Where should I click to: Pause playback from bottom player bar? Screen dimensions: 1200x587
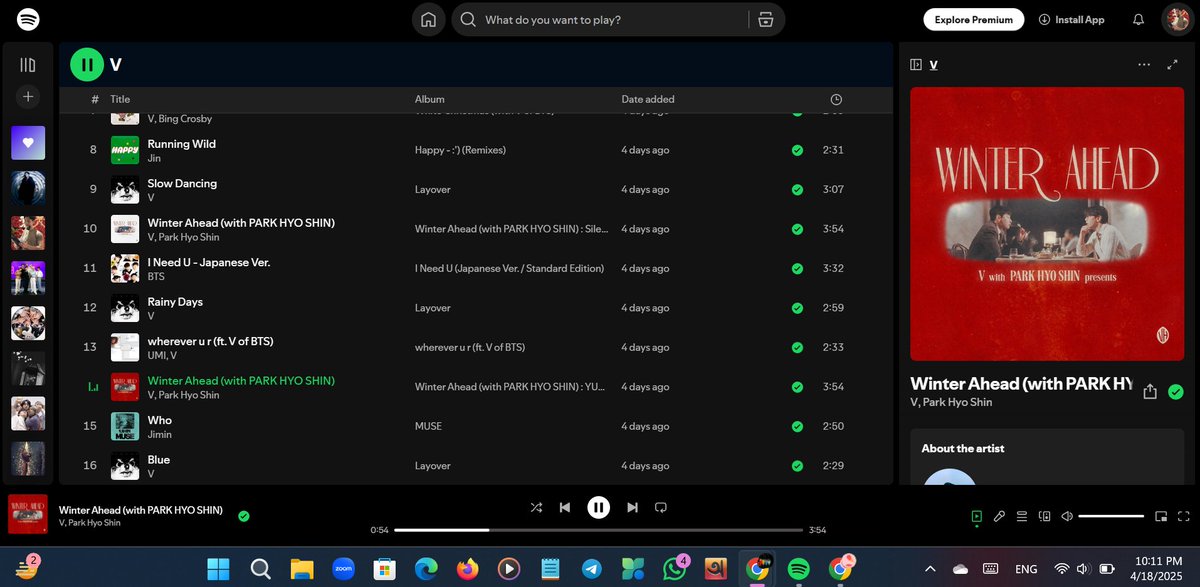coord(598,507)
